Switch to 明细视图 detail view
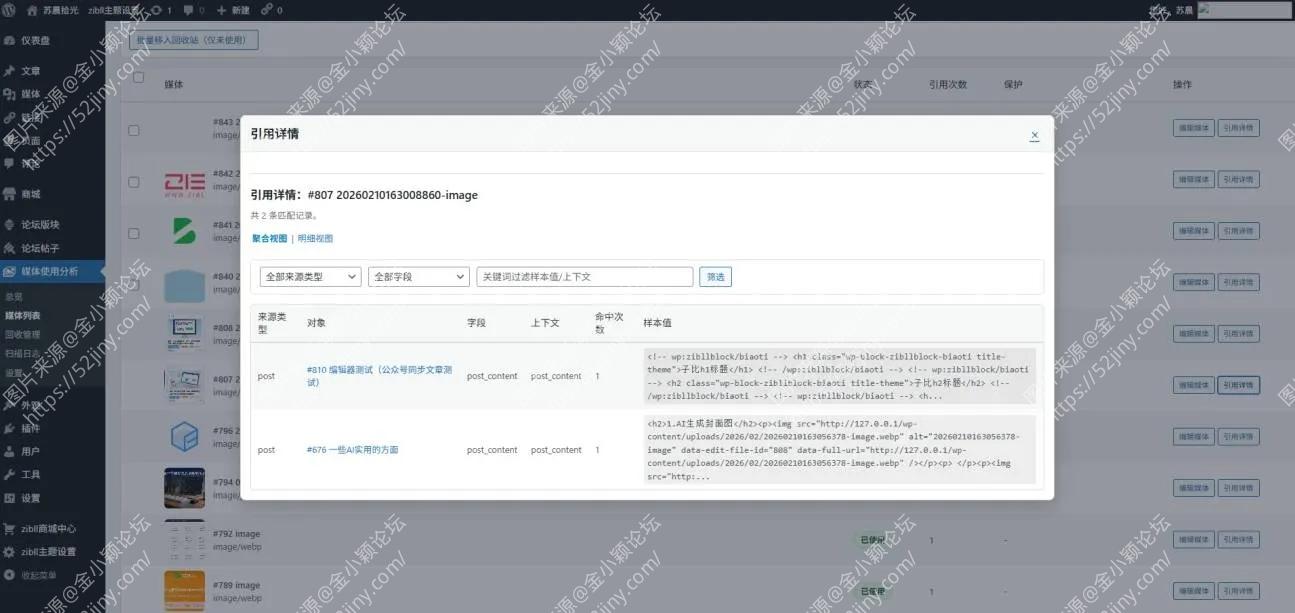Image resolution: width=1295 pixels, height=613 pixels. coord(315,239)
